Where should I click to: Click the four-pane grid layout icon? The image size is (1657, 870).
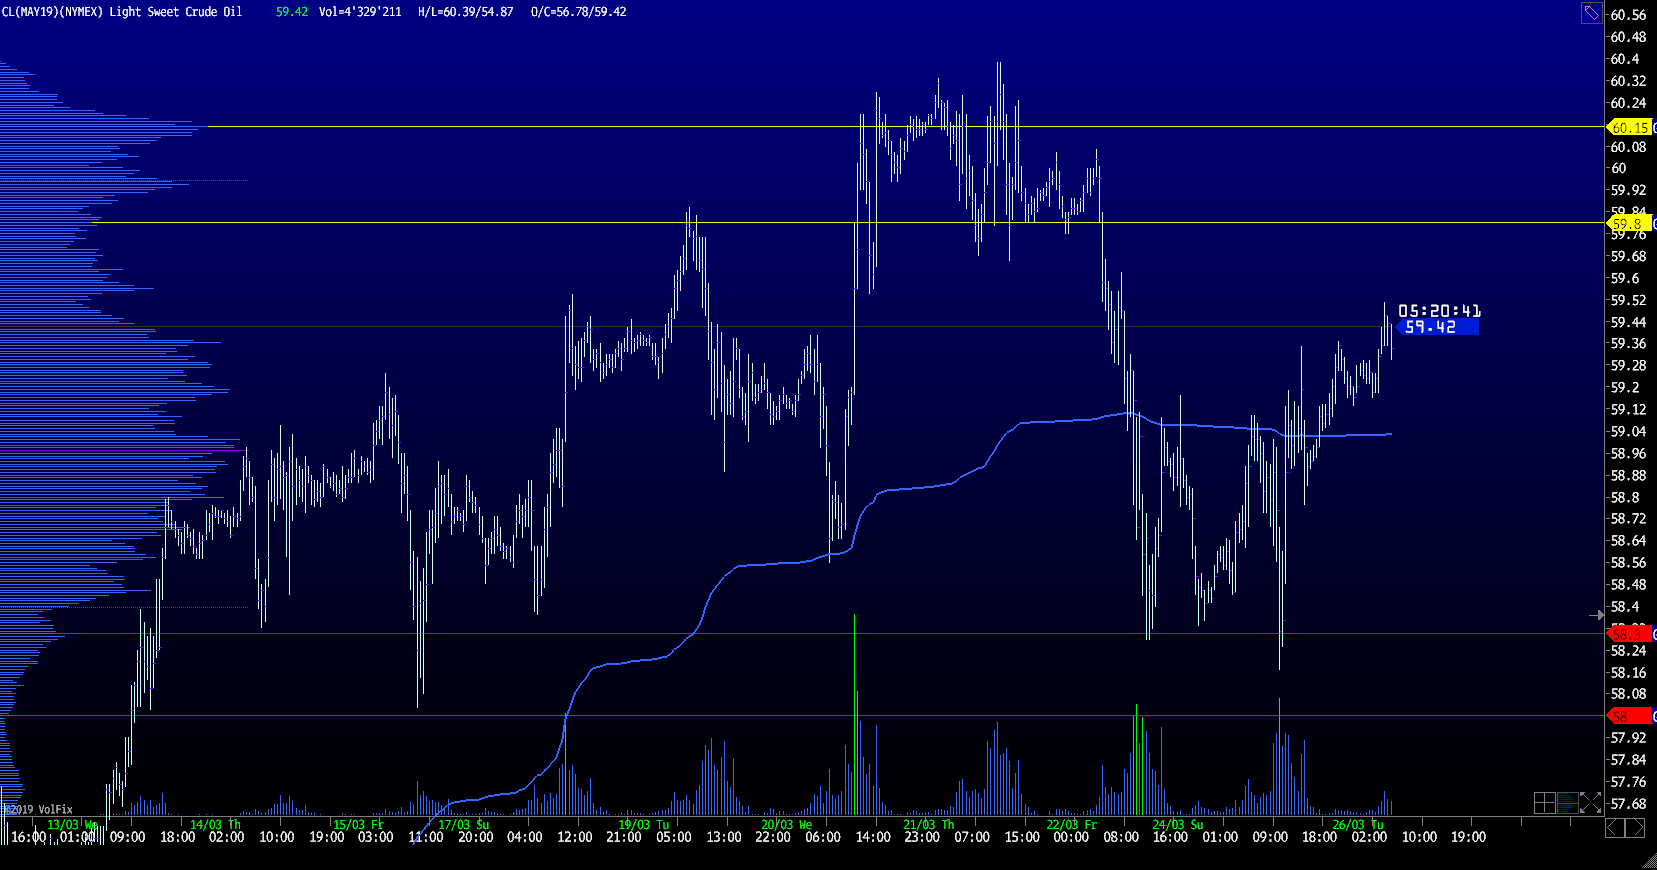(1544, 803)
